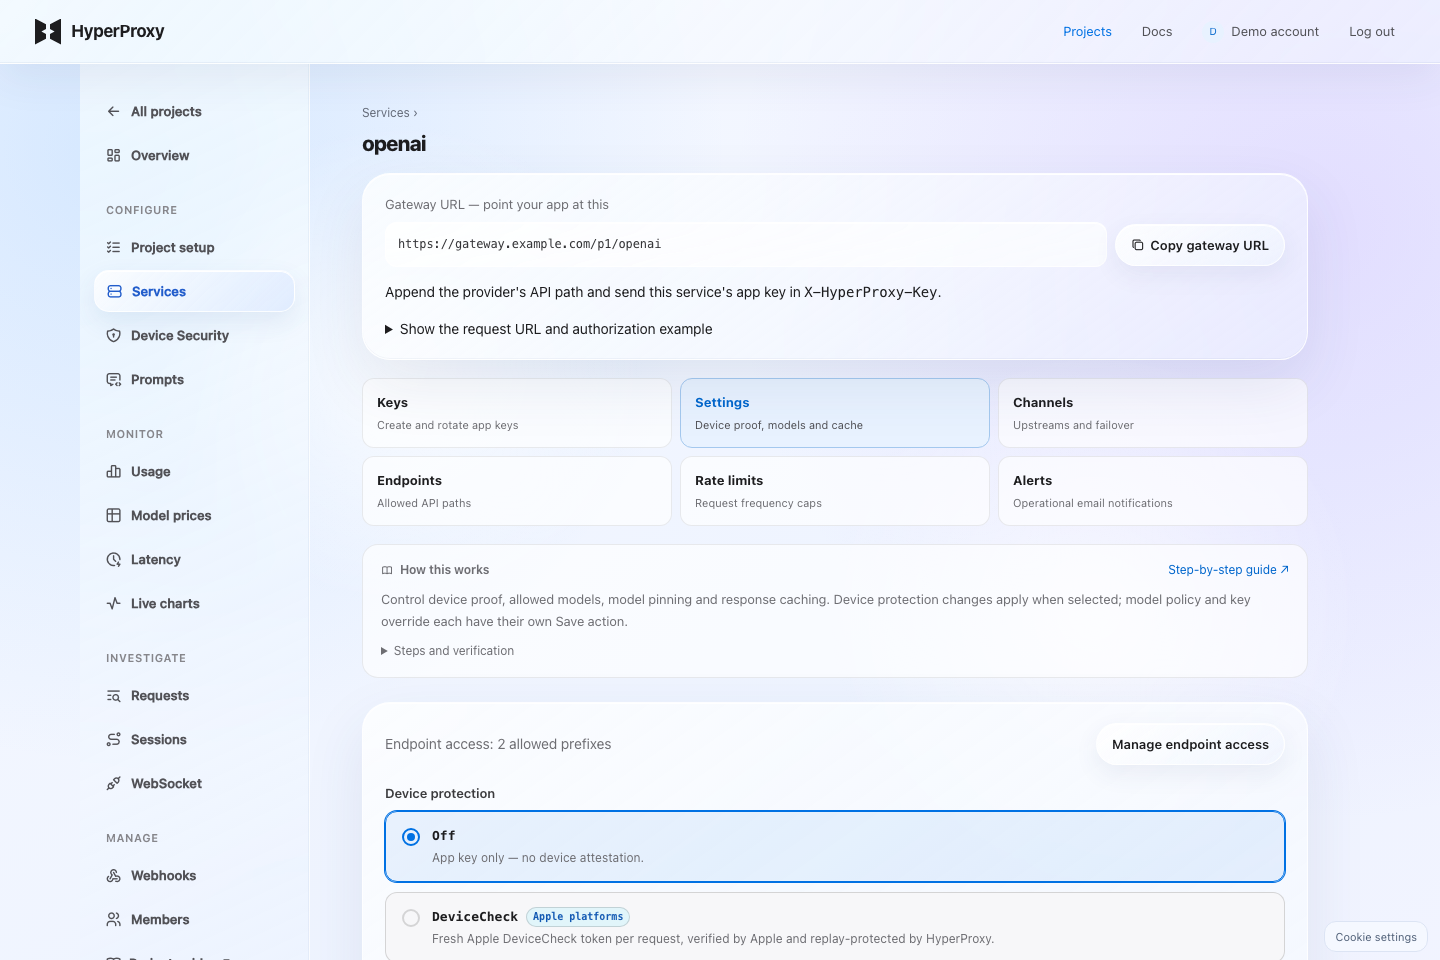The image size is (1440, 960).
Task: Click the book icon beside How this works
Action: (x=387, y=570)
